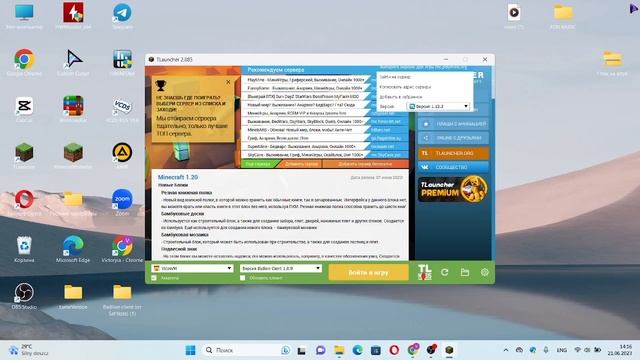Select the 'Add server' orange tab
The height and width of the screenshot is (360, 640).
click(301, 164)
